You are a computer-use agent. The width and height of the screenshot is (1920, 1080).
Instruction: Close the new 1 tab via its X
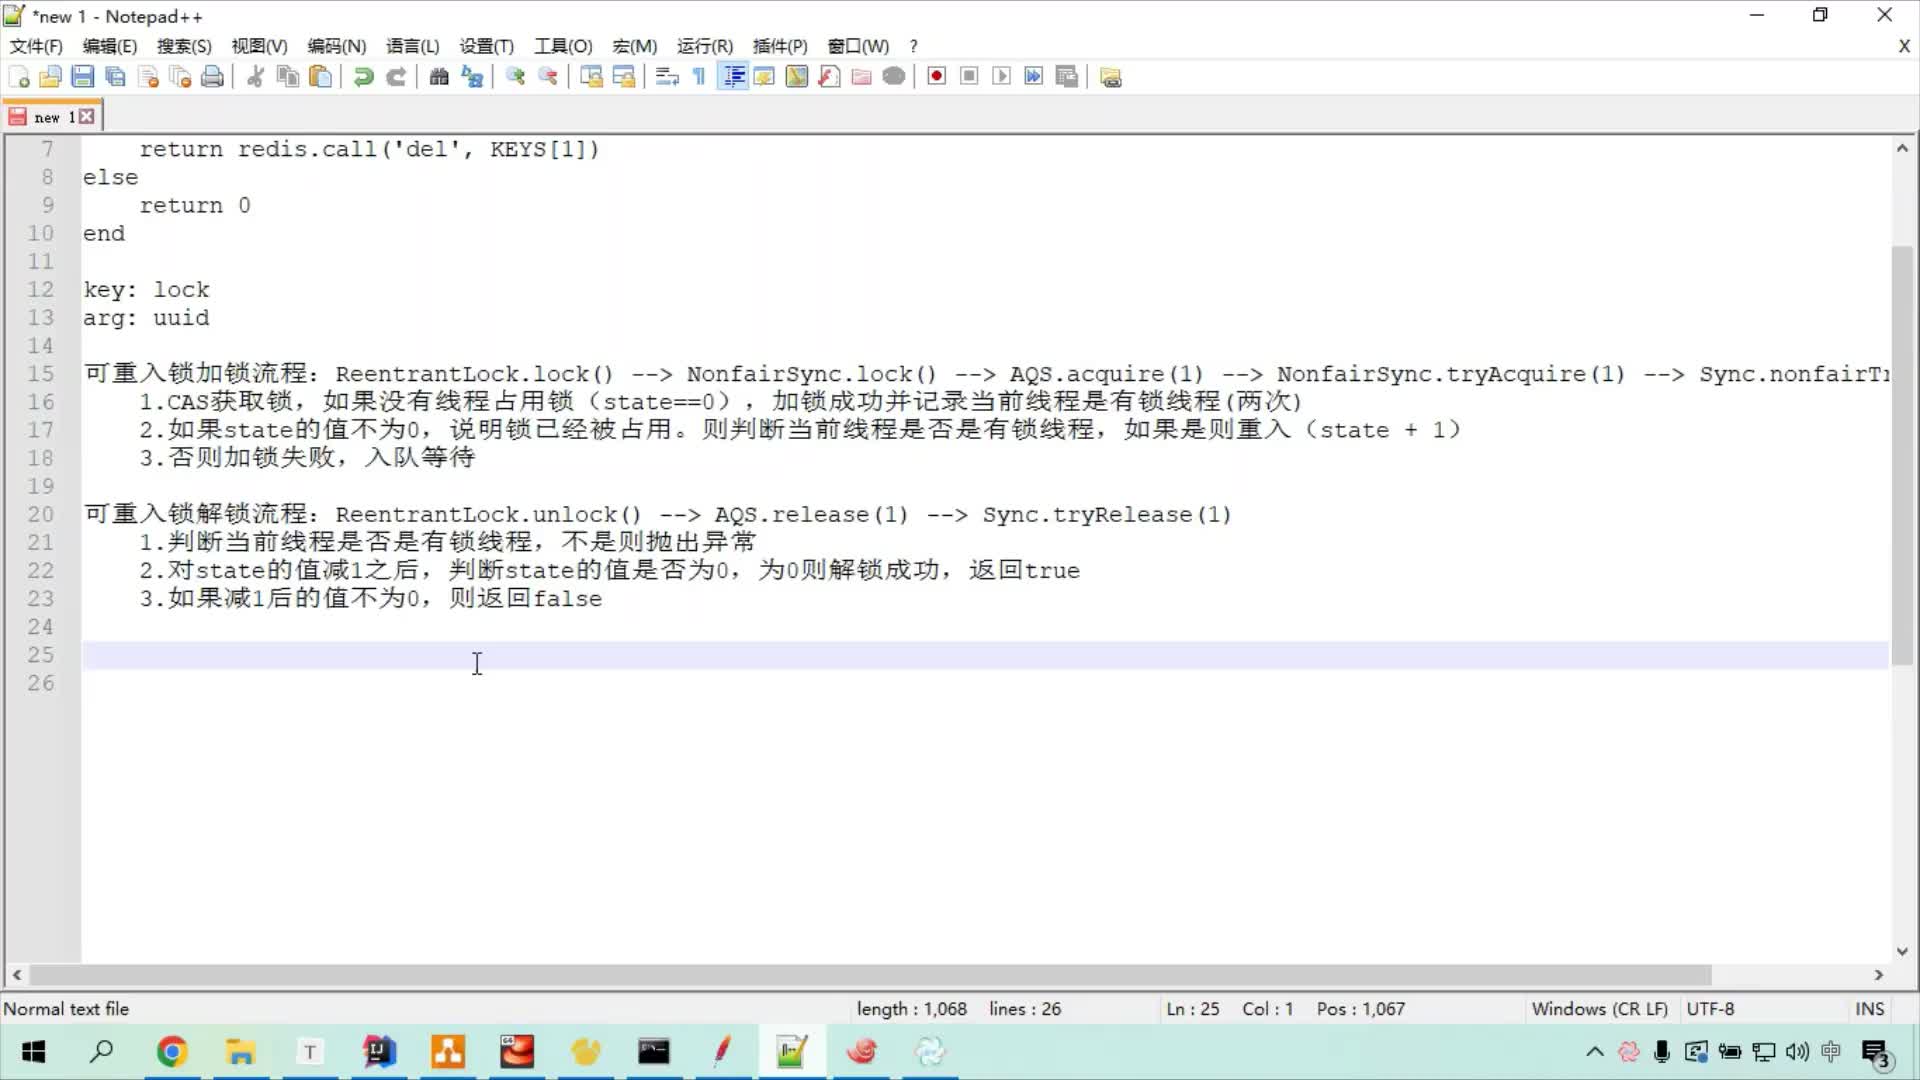pyautogui.click(x=87, y=117)
